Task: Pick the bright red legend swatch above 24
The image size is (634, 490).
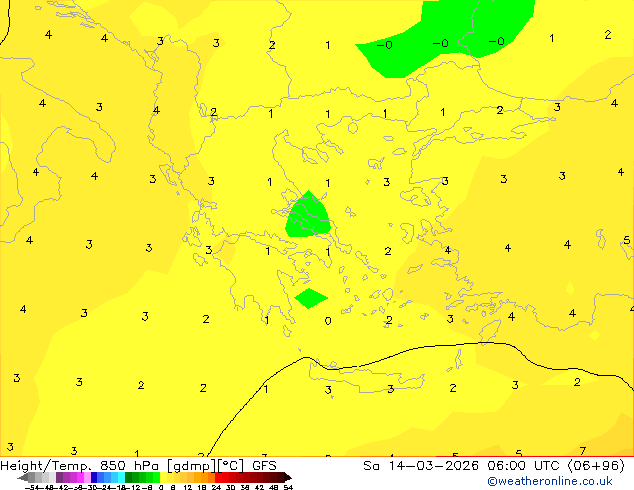Action: click(x=218, y=478)
